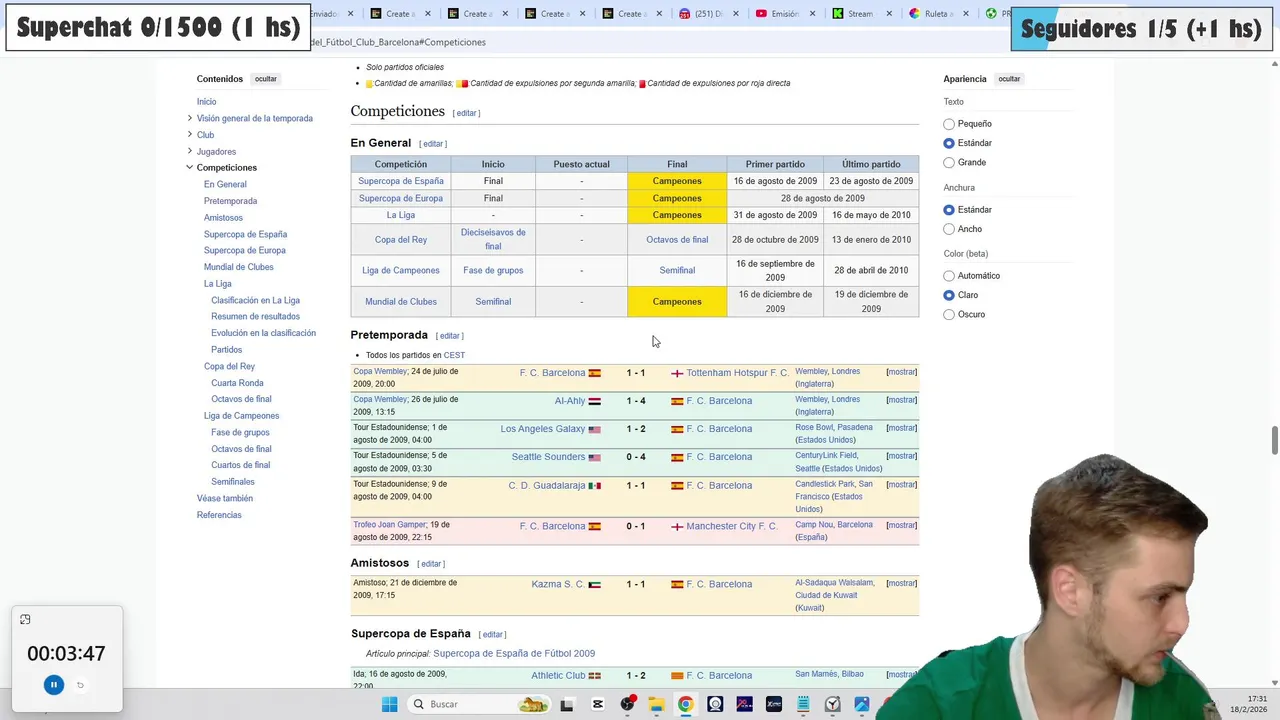Select Estándar width option
Screen dimensions: 1280x720
click(x=949, y=210)
